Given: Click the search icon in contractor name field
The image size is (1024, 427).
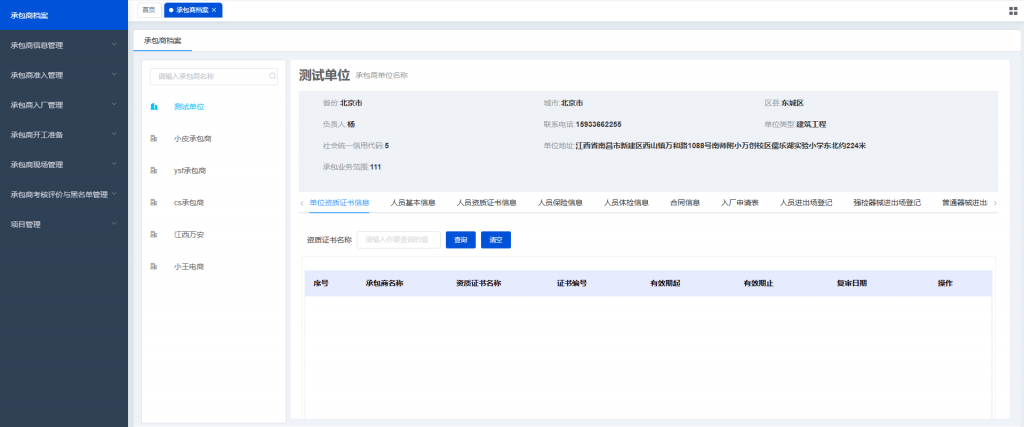Looking at the screenshot, I should point(272,75).
